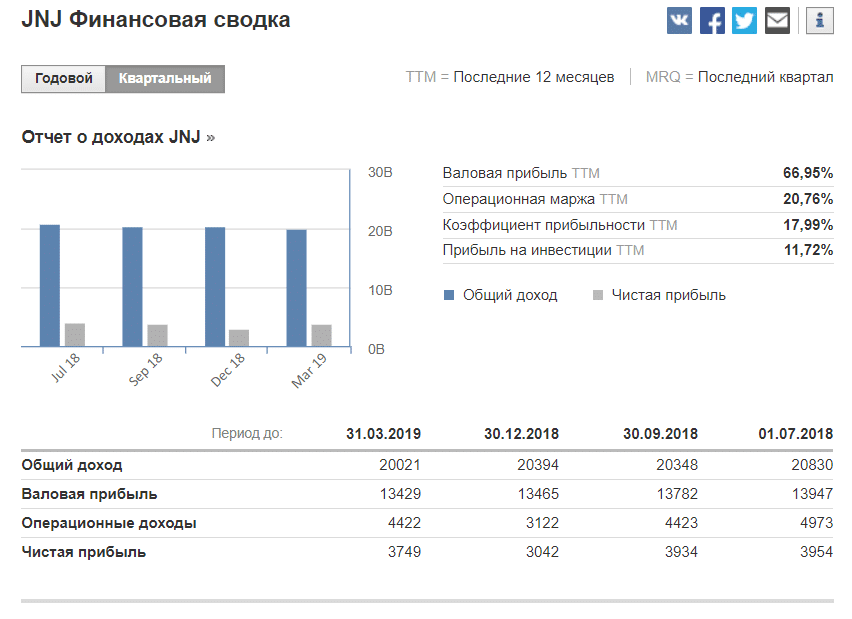Click total revenue value 20348

point(677,465)
